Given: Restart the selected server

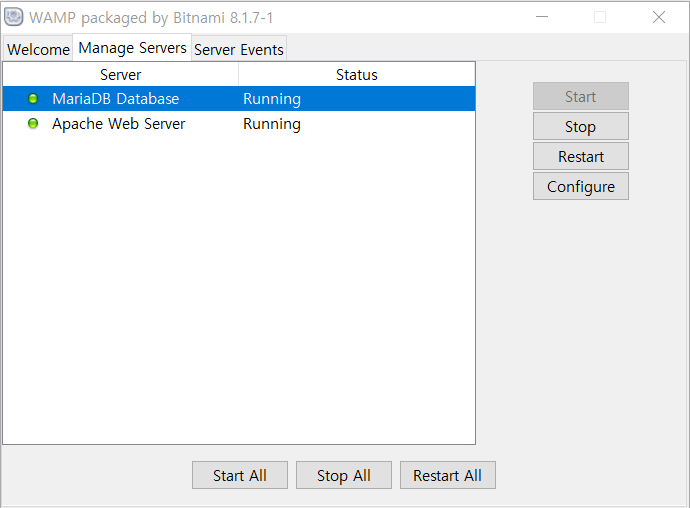Looking at the screenshot, I should click(581, 156).
